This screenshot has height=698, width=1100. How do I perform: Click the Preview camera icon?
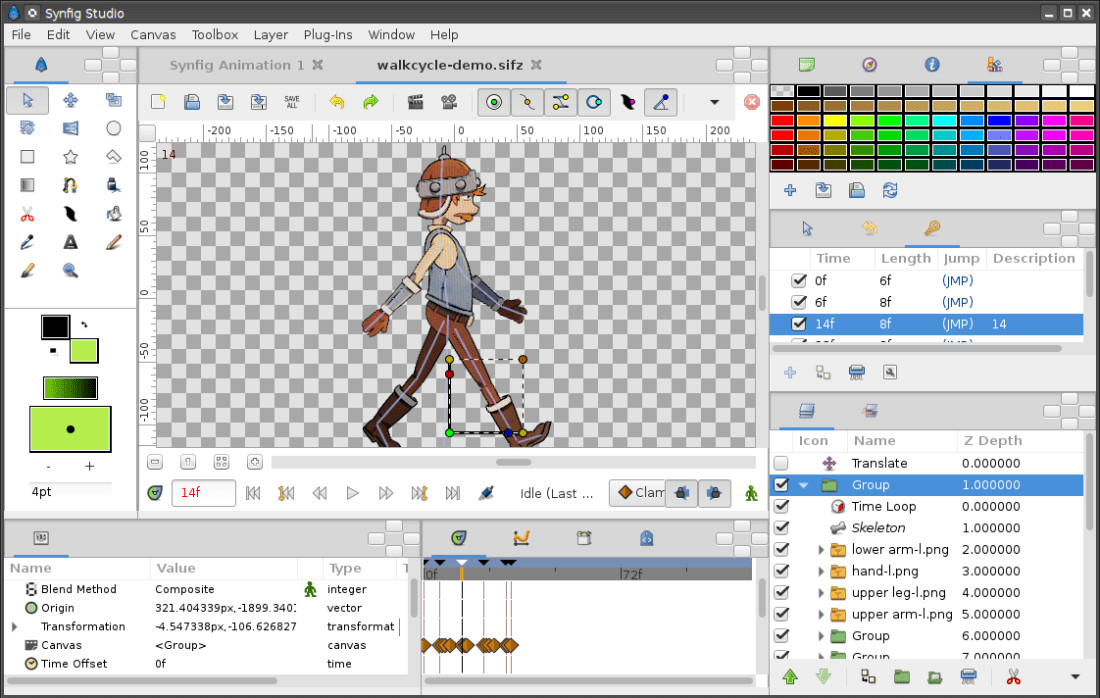[449, 102]
